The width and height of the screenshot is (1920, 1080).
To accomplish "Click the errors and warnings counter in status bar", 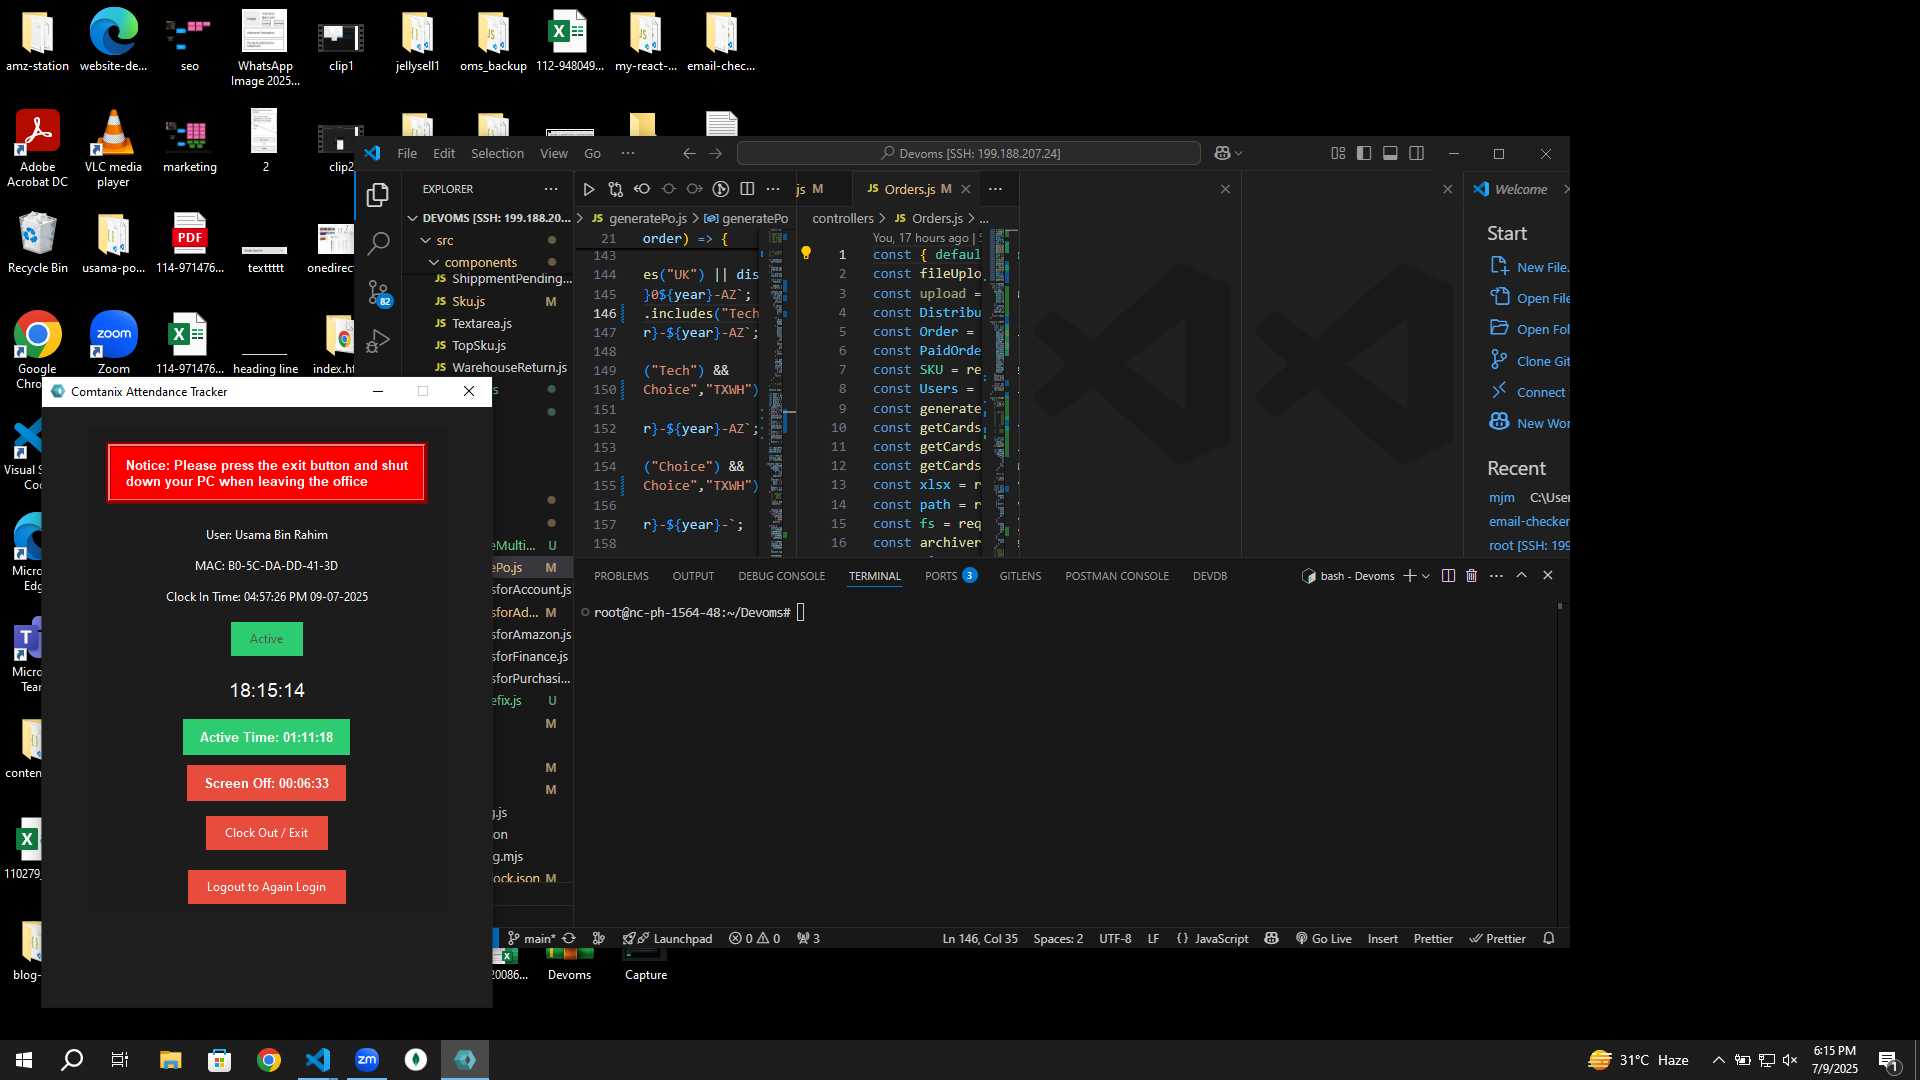I will coord(754,939).
